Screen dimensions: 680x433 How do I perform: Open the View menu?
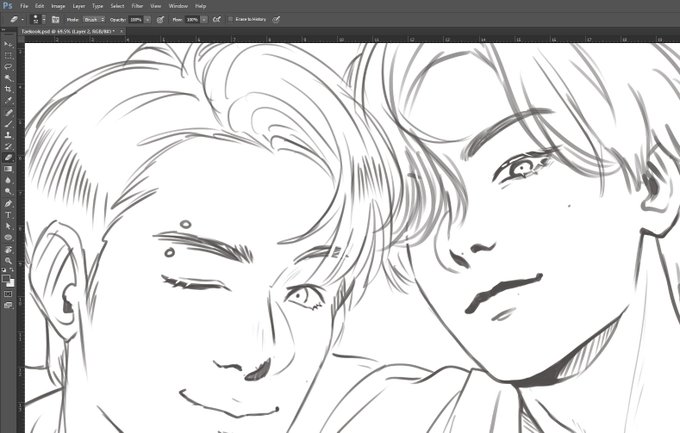pyautogui.click(x=156, y=6)
